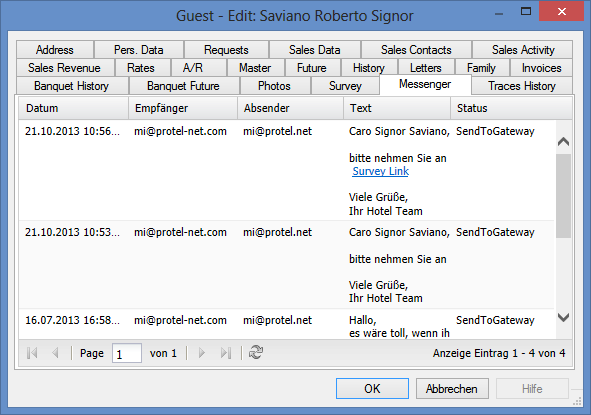Minimize the Guest Edit window
This screenshot has width=591, height=415.
pyautogui.click(x=499, y=14)
